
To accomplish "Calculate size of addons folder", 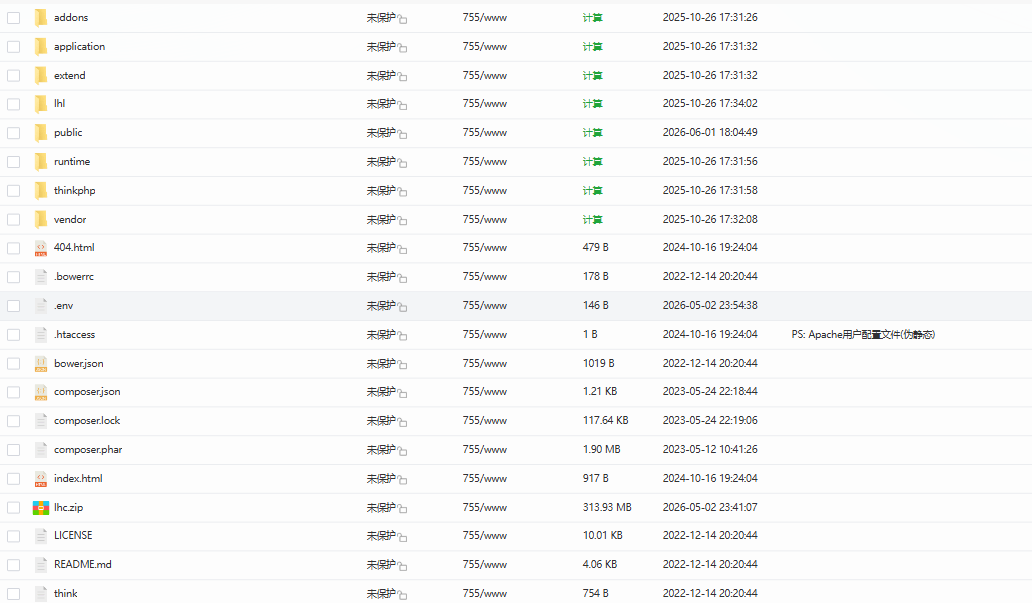I will point(592,18).
